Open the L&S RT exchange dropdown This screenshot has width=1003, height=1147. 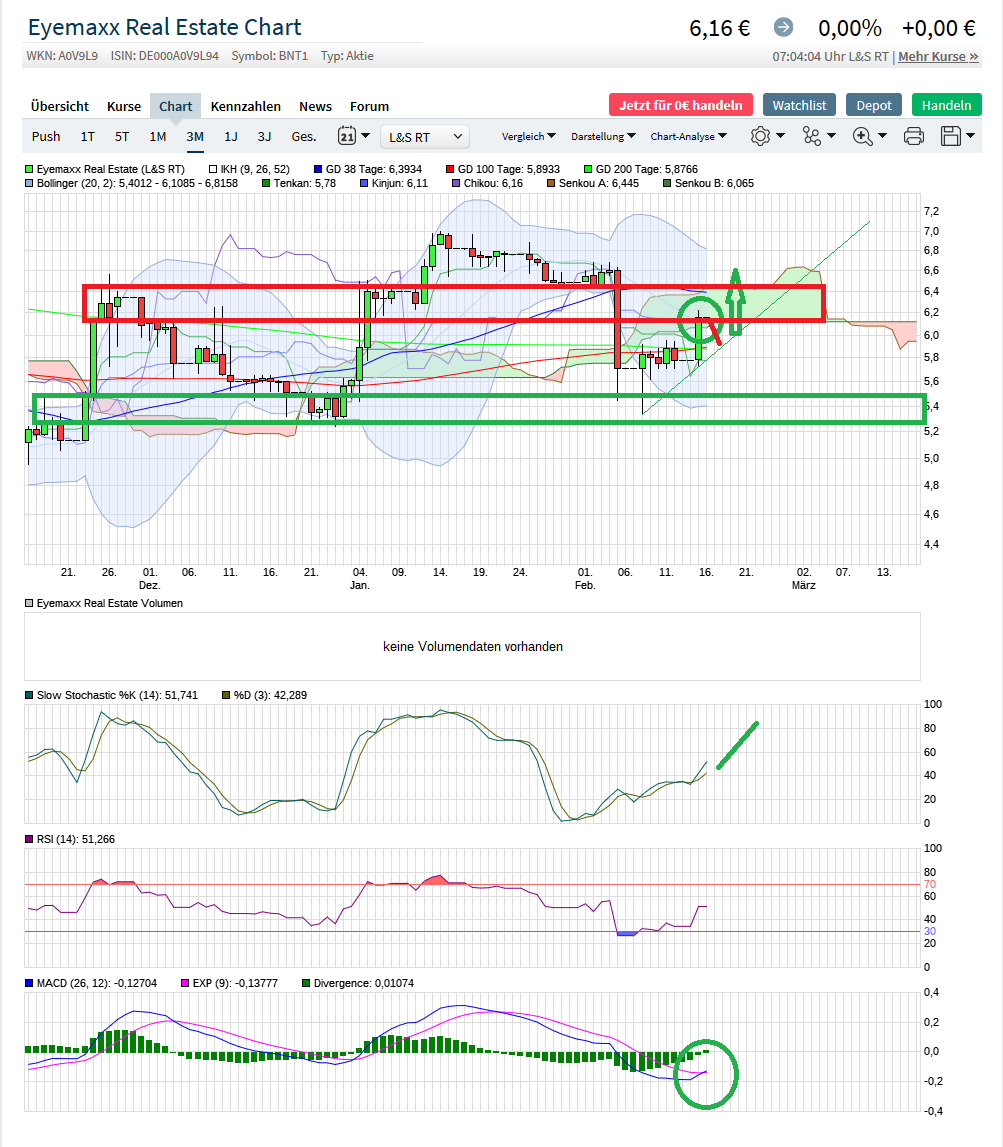coord(424,136)
